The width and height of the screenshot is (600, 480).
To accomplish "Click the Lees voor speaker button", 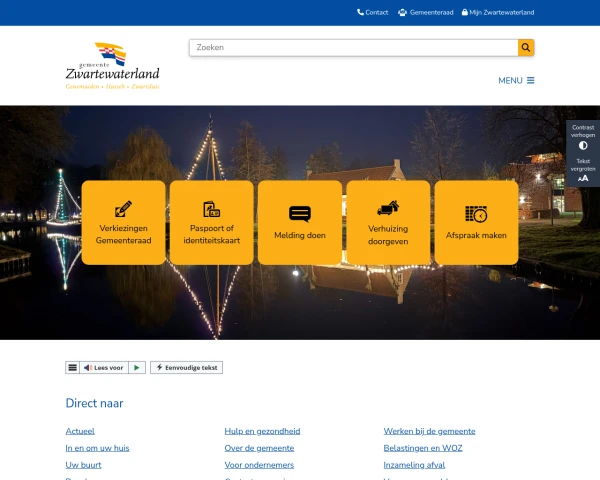I will click(104, 368).
